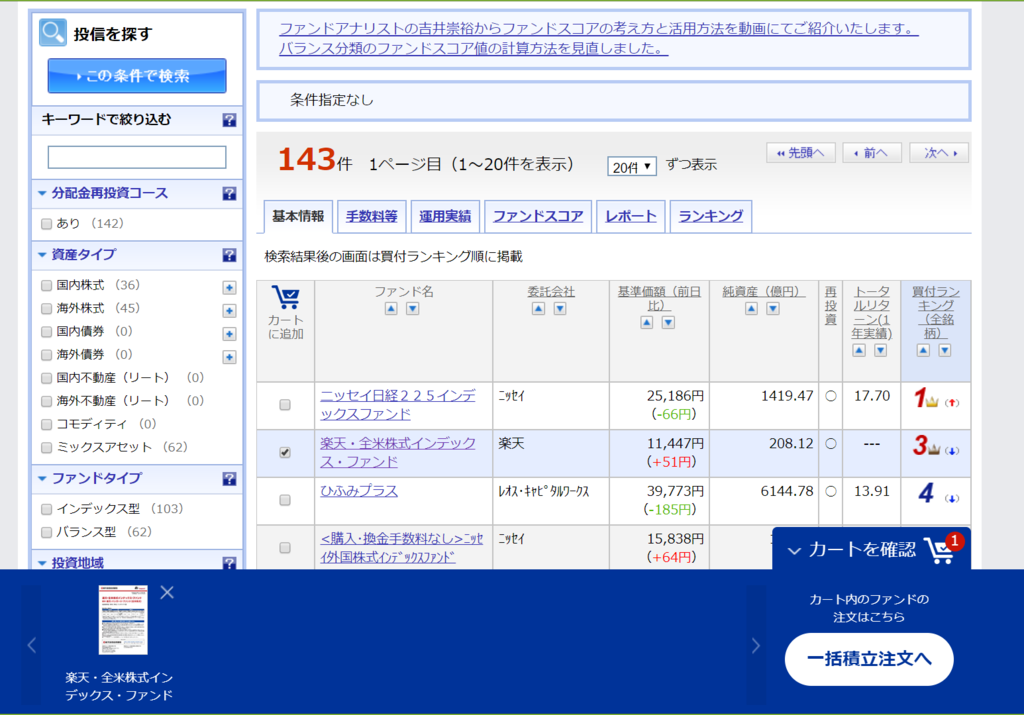Image resolution: width=1024 pixels, height=715 pixels.
Task: Click the magnifier icon beside 投信を探す
Action: (53, 33)
